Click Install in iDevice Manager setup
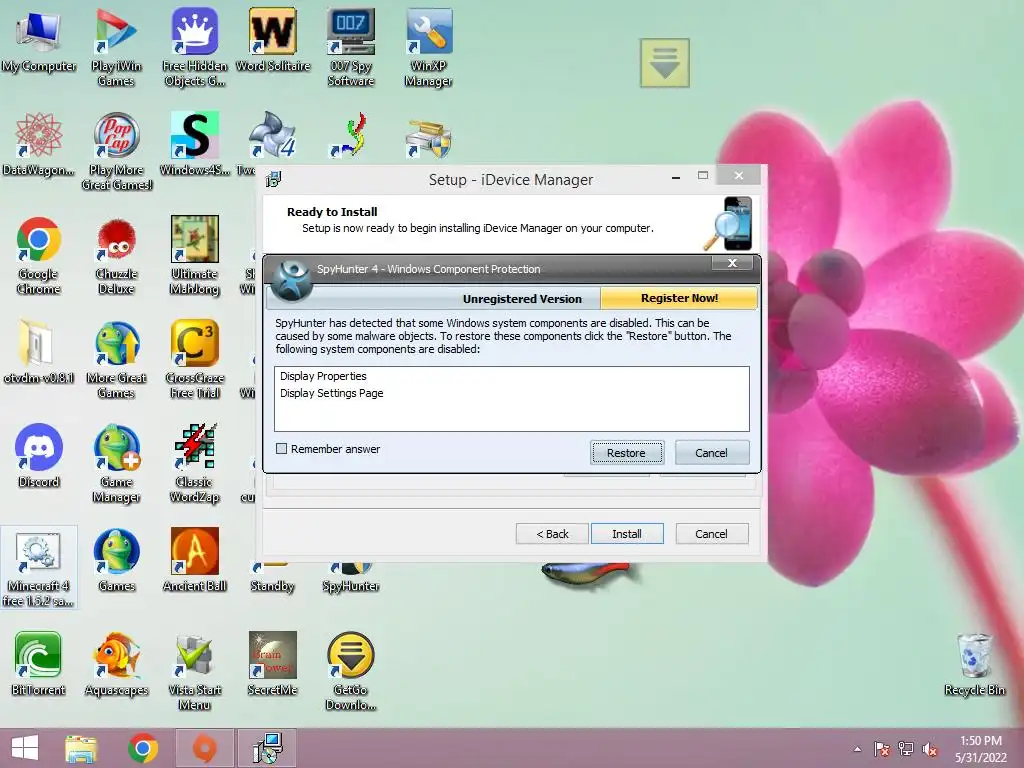Image resolution: width=1024 pixels, height=768 pixels. tap(627, 534)
